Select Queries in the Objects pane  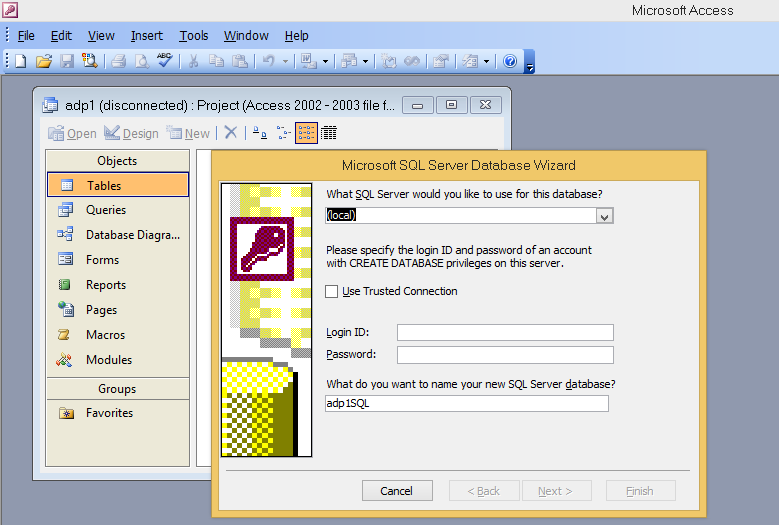[106, 210]
